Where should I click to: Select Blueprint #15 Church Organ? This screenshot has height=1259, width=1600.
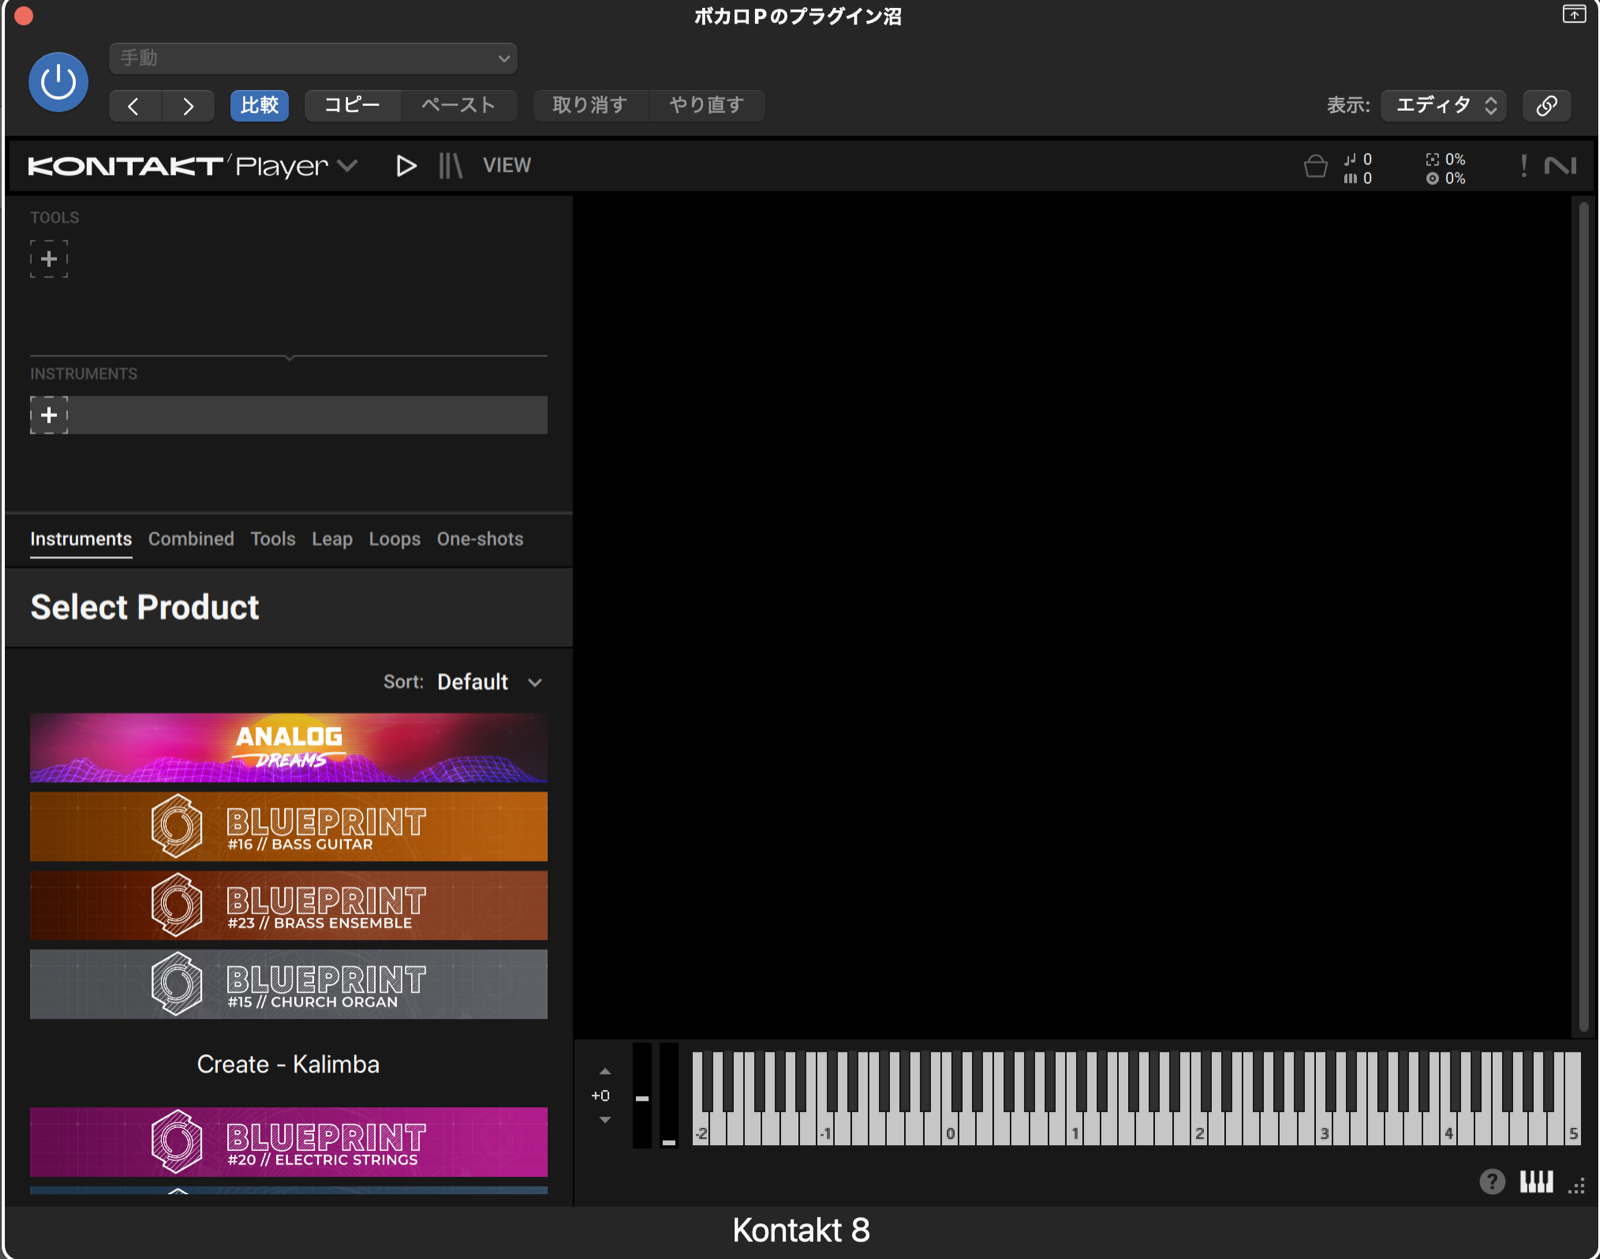click(289, 985)
